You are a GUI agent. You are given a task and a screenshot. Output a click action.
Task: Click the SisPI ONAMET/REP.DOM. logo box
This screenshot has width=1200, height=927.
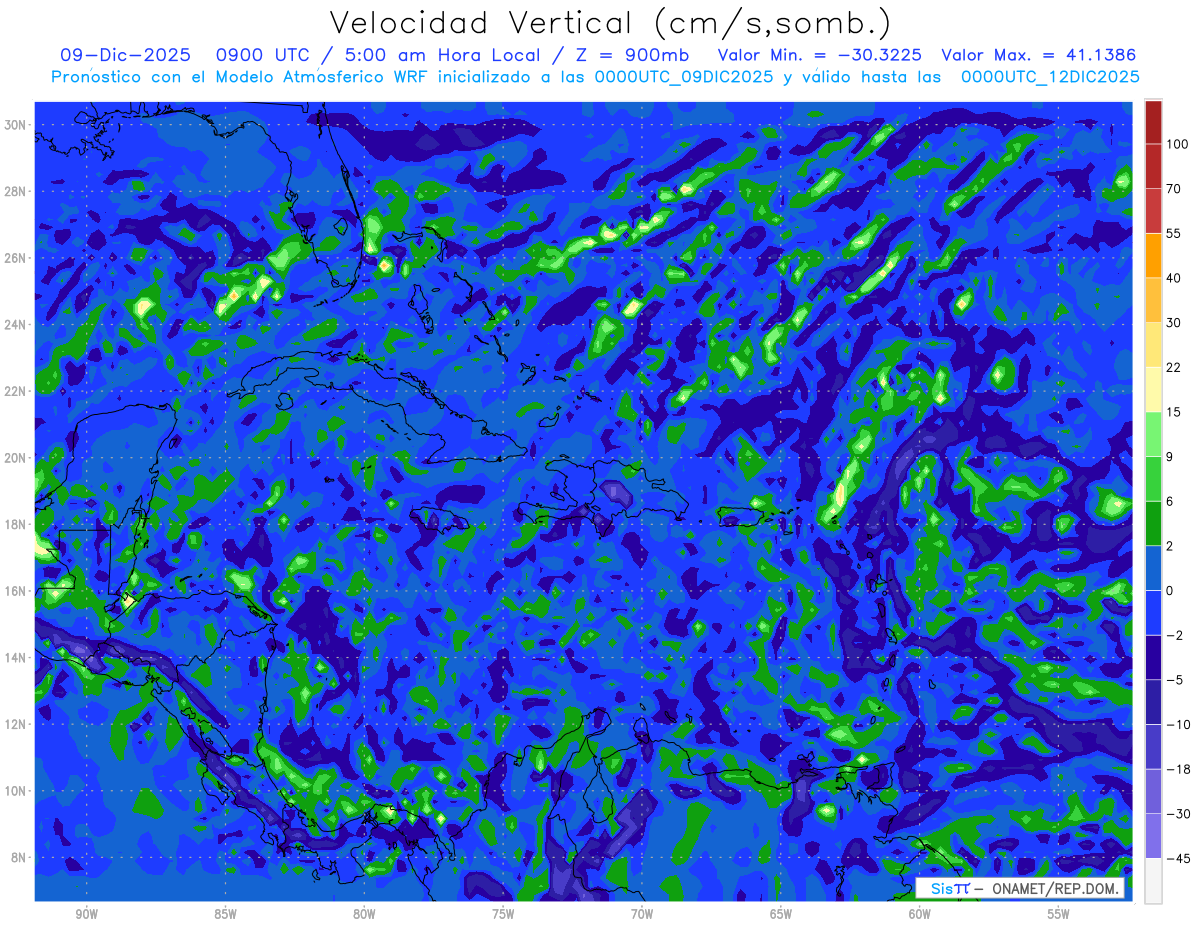1020,889
